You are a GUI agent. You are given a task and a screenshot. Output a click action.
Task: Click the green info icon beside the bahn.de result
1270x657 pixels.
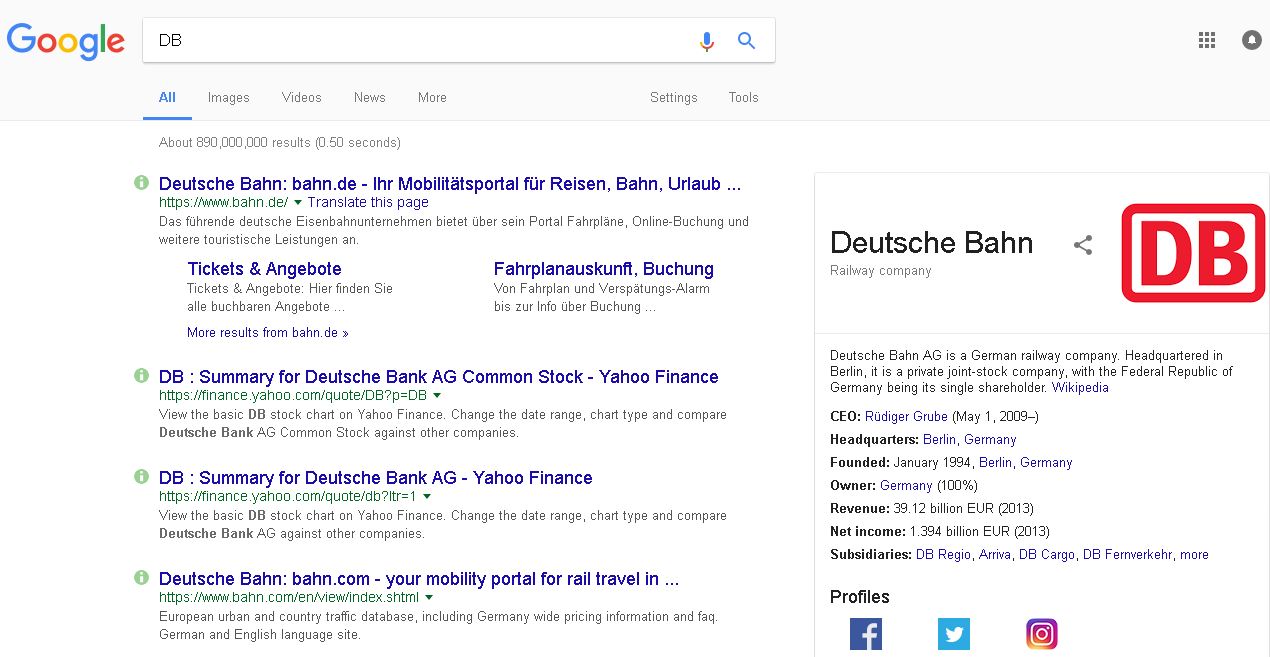click(x=142, y=183)
